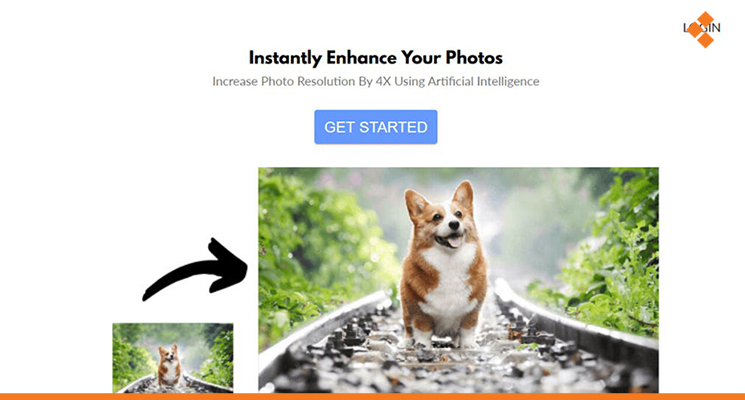This screenshot has height=400, width=745.
Task: Click the tiny corgi inside small thumbnail
Action: (x=169, y=364)
